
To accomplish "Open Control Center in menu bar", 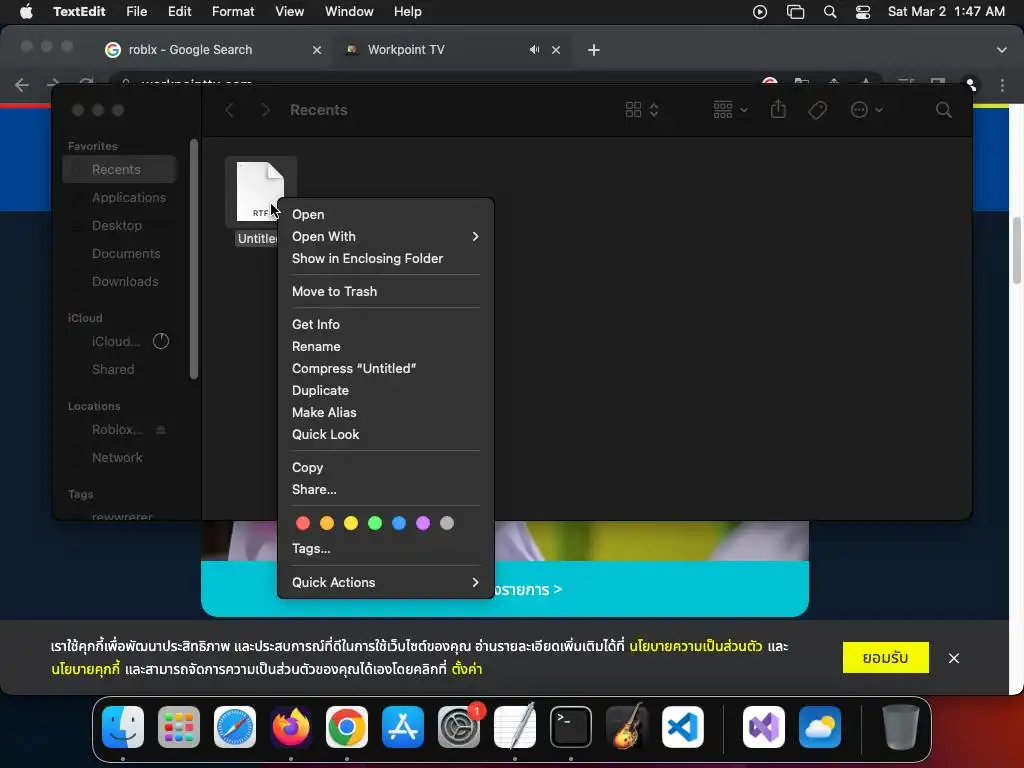I will click(863, 12).
